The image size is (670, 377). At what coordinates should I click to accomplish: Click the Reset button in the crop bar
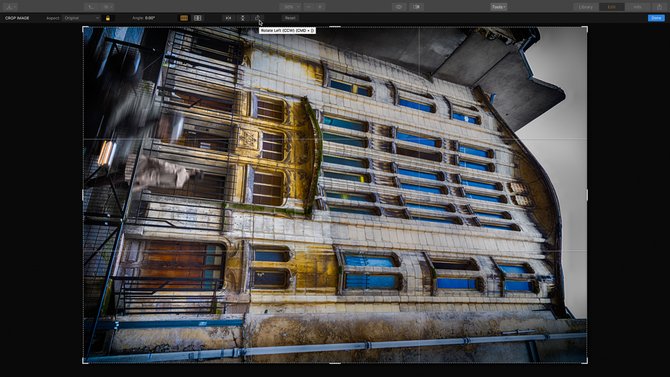[x=290, y=18]
